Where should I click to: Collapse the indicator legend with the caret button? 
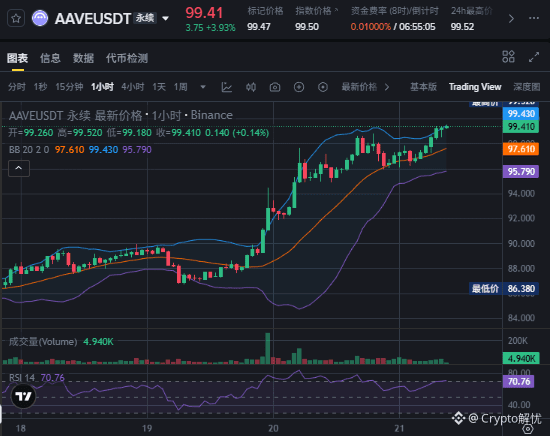[19, 168]
